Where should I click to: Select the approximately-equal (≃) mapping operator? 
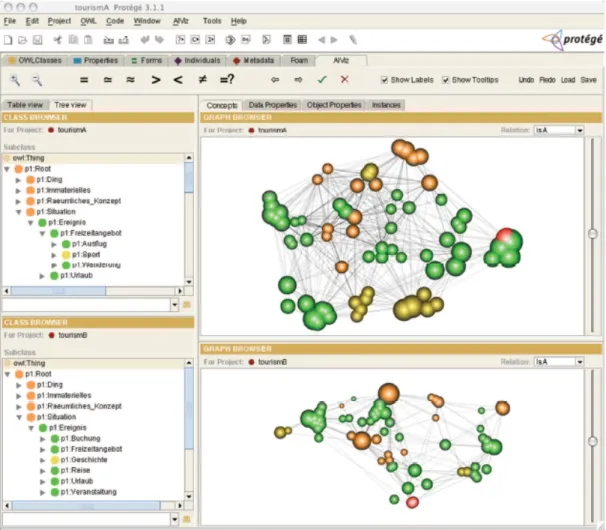108,80
